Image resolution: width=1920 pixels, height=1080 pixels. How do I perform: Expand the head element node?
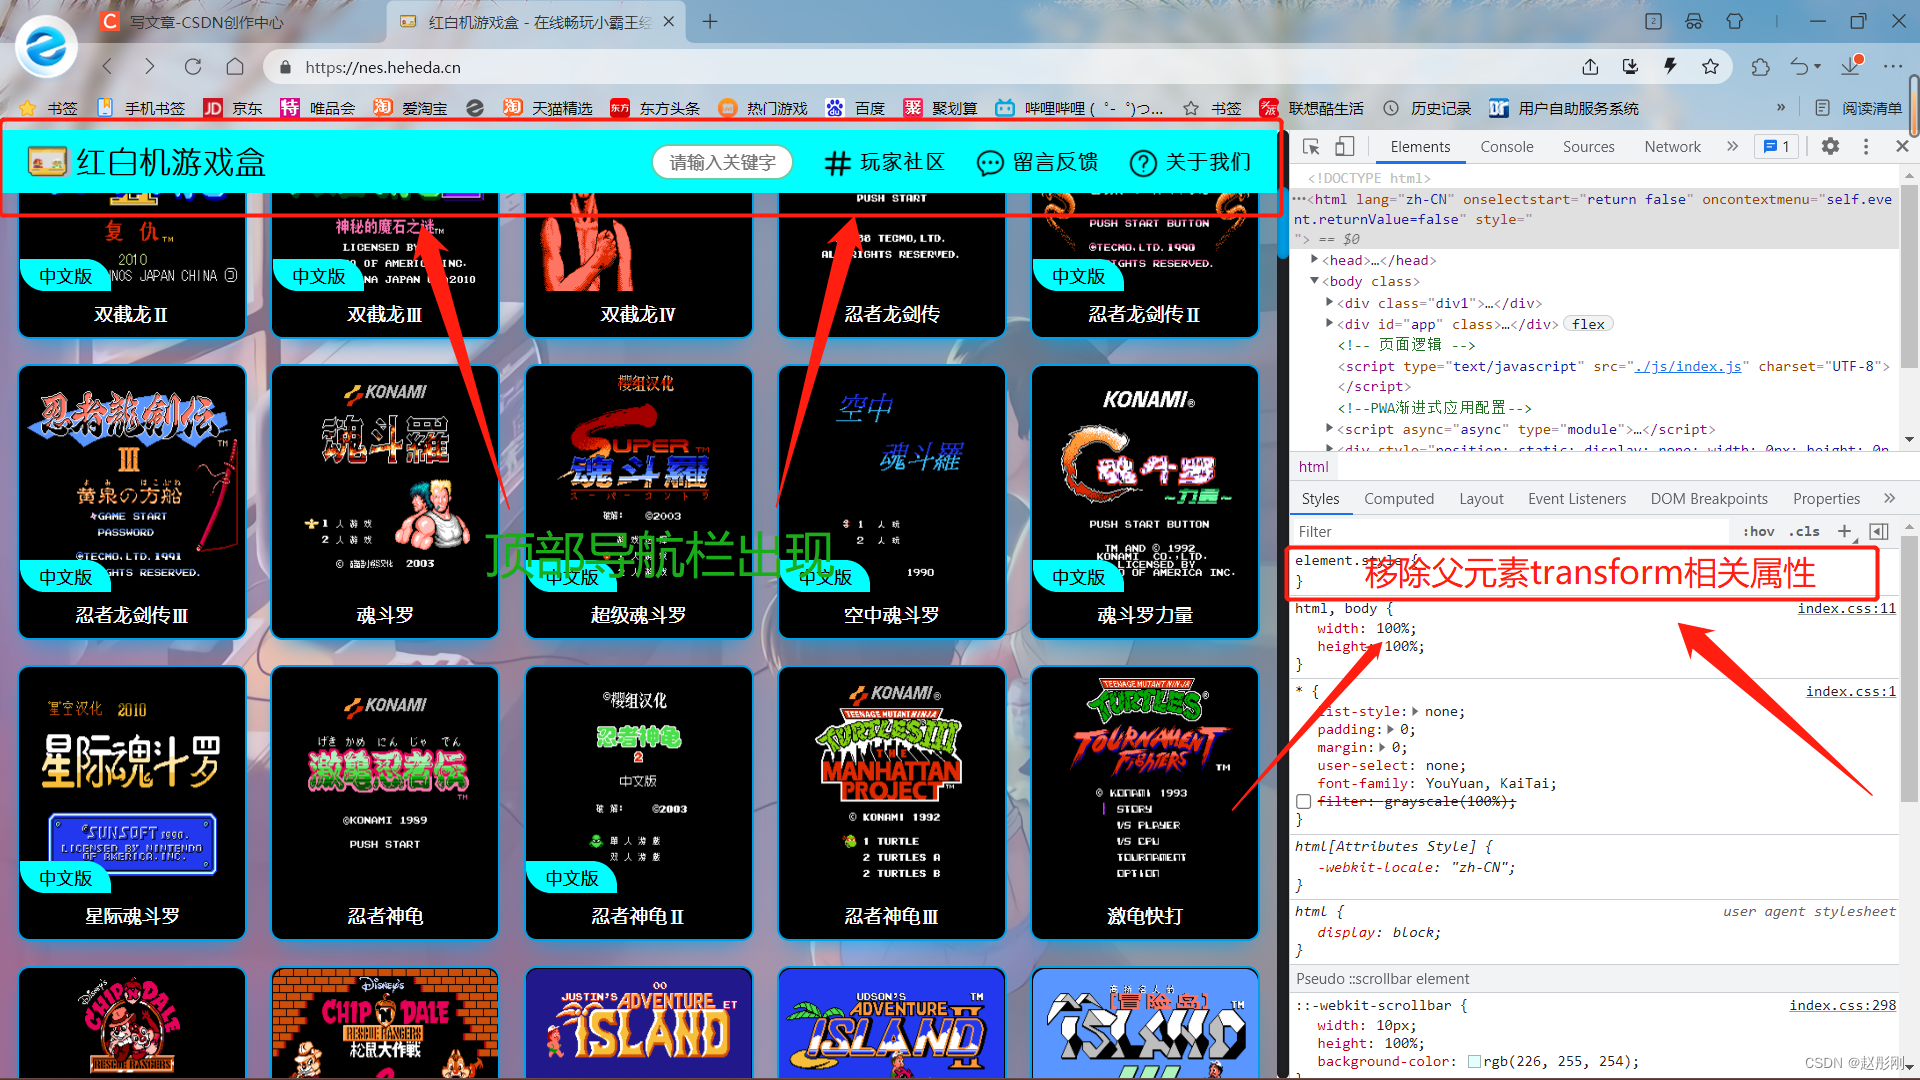click(x=1315, y=259)
